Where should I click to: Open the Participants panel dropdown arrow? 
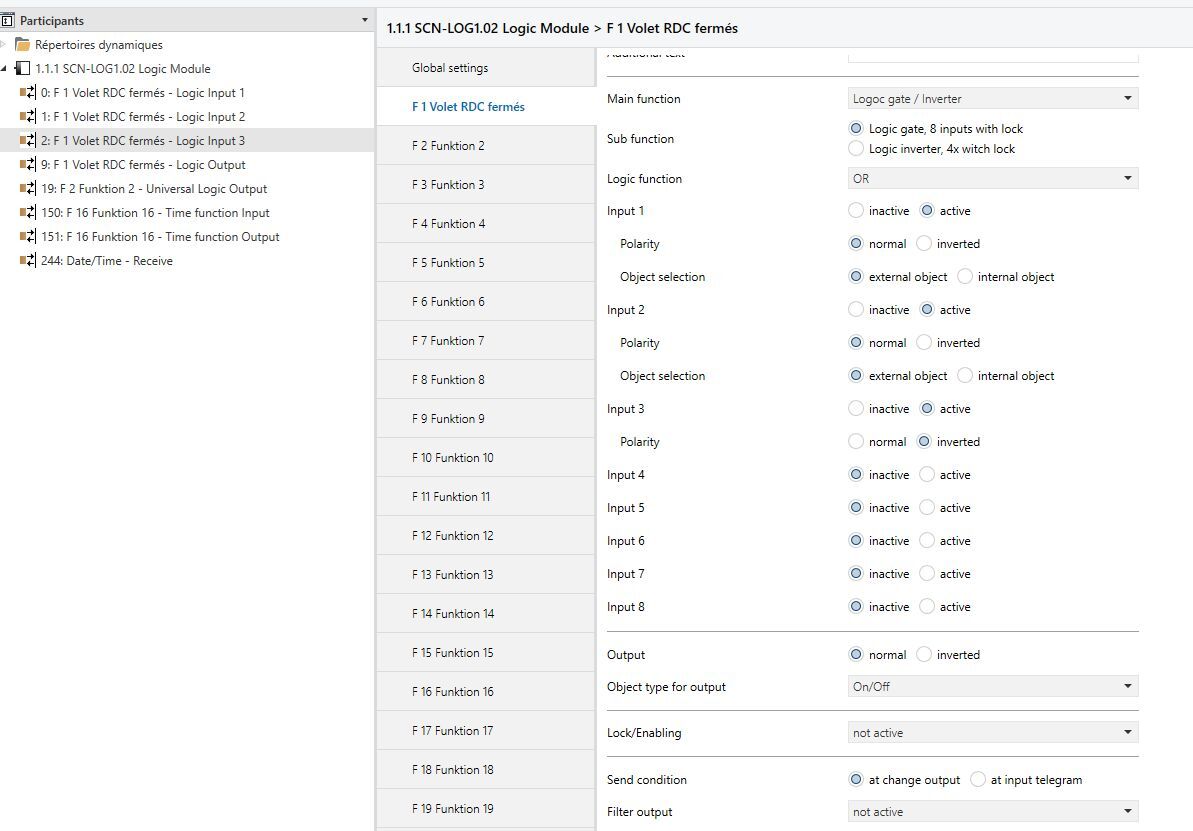tap(364, 20)
